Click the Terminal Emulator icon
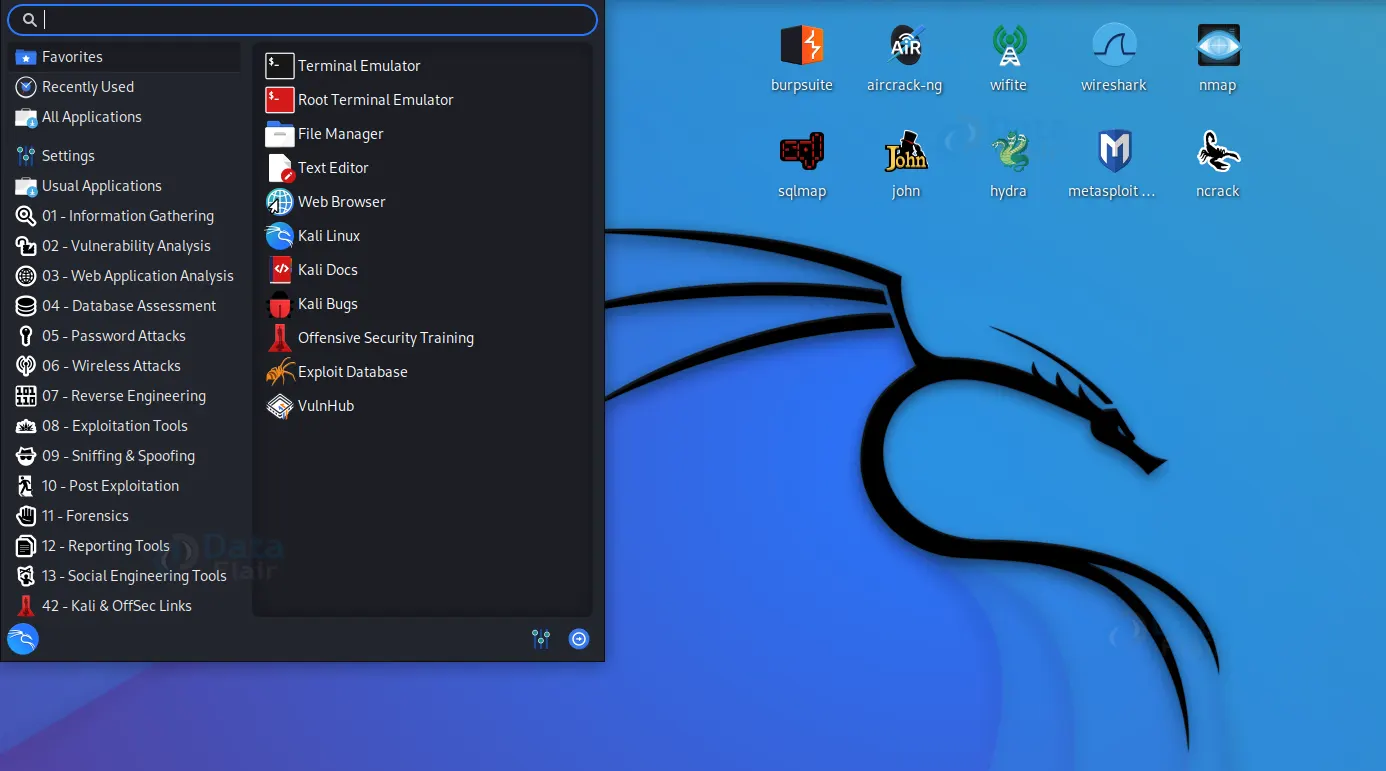The height and width of the screenshot is (771, 1386). click(279, 66)
